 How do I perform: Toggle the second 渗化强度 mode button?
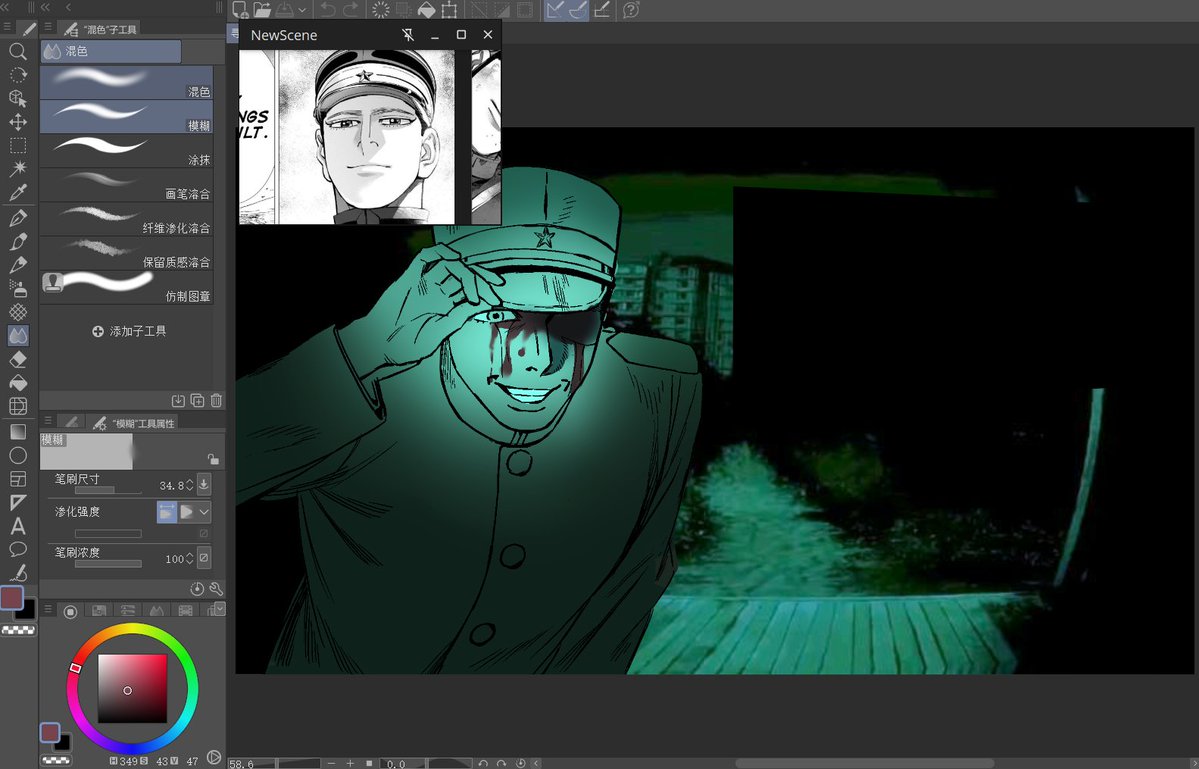point(187,512)
